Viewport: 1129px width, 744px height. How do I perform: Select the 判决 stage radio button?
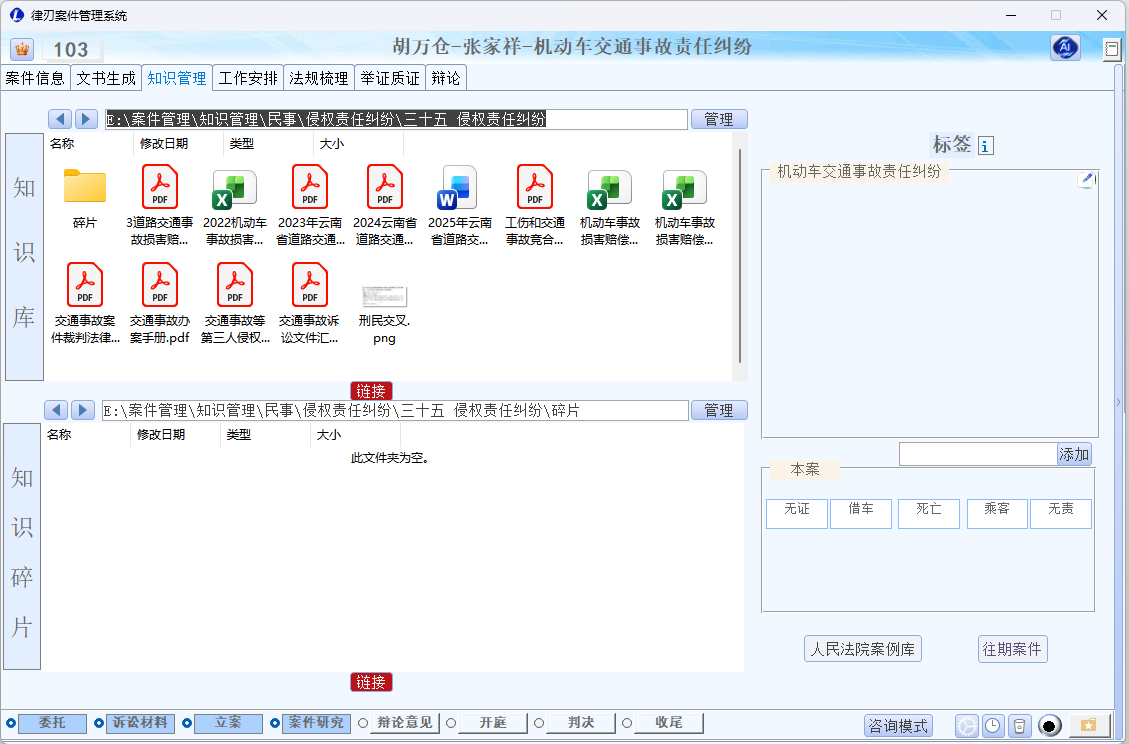point(539,723)
